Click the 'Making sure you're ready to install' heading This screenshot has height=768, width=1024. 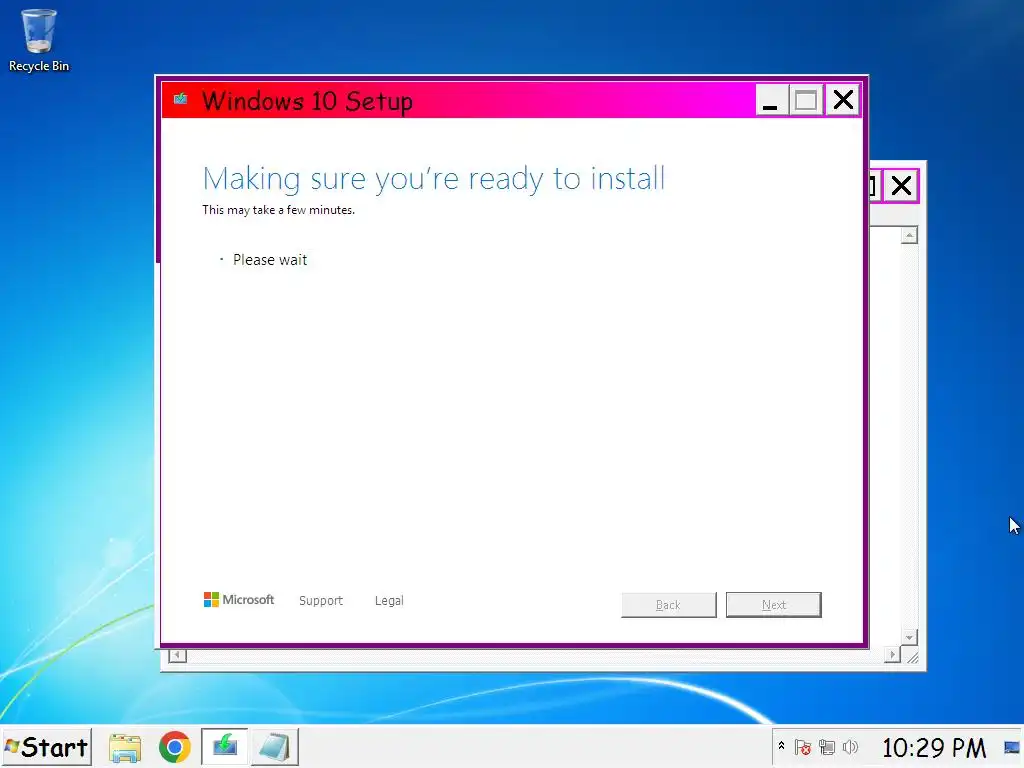pos(434,179)
